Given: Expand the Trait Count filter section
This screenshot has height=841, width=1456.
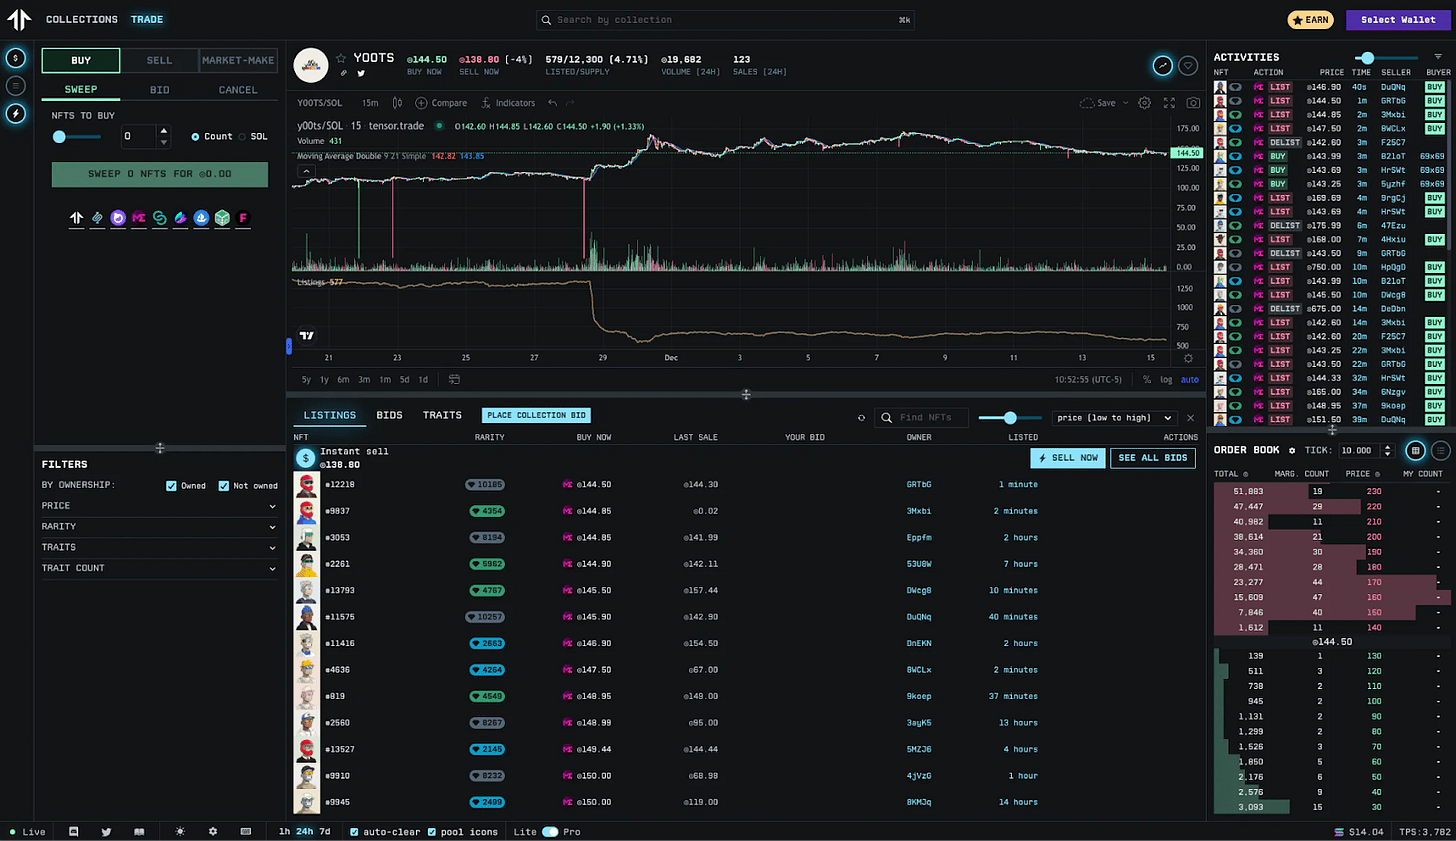Looking at the screenshot, I should pos(159,569).
